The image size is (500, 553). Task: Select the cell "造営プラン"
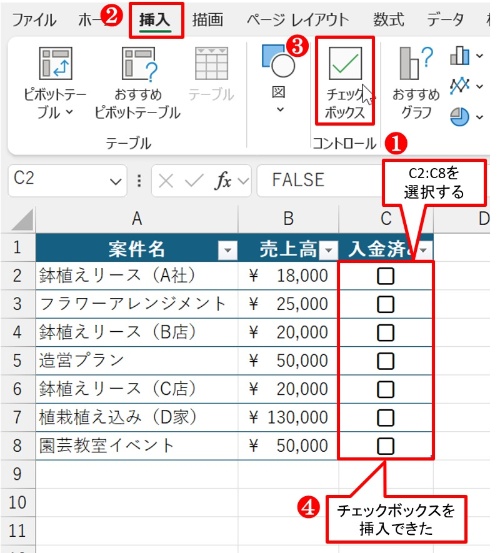(137, 361)
